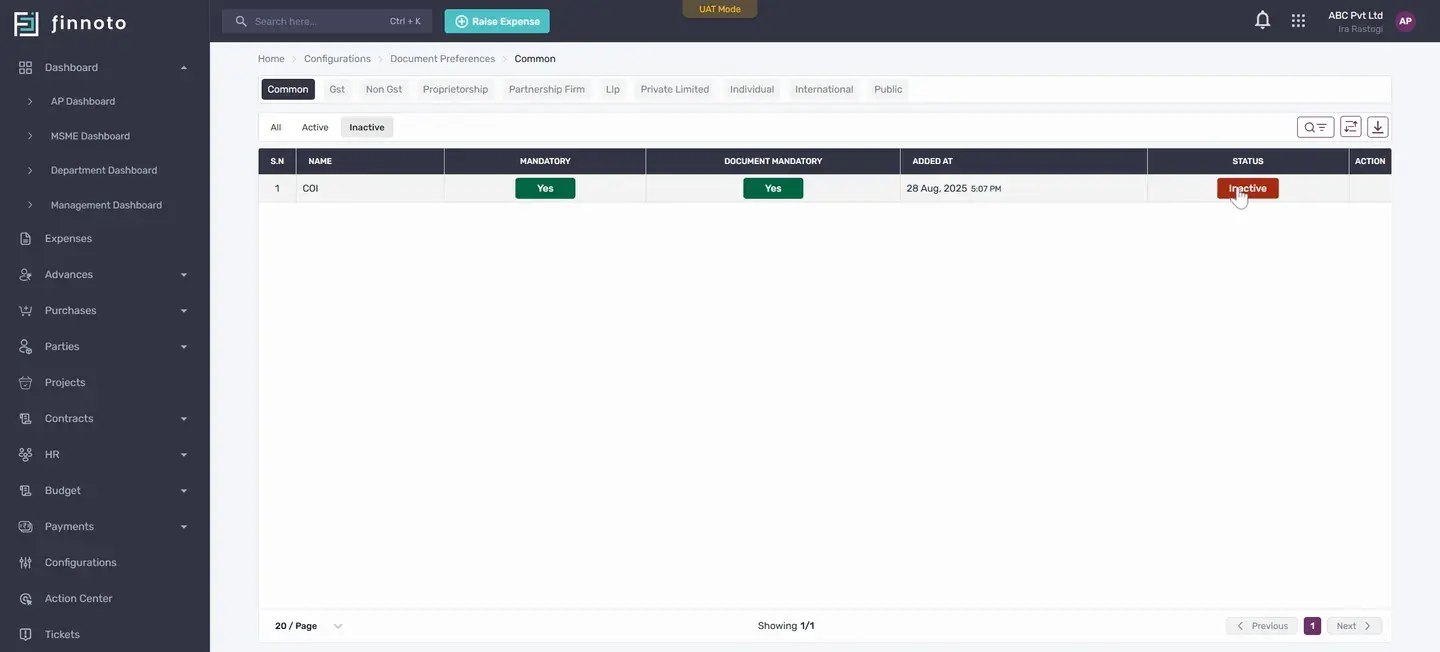The width and height of the screenshot is (1440, 652).
Task: Click the Budget sidebar icon
Action: (x=26, y=490)
